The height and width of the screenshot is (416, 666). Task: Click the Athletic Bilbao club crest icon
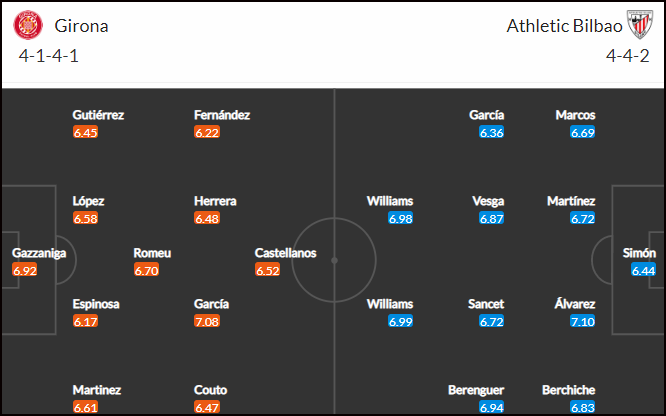tap(640, 25)
